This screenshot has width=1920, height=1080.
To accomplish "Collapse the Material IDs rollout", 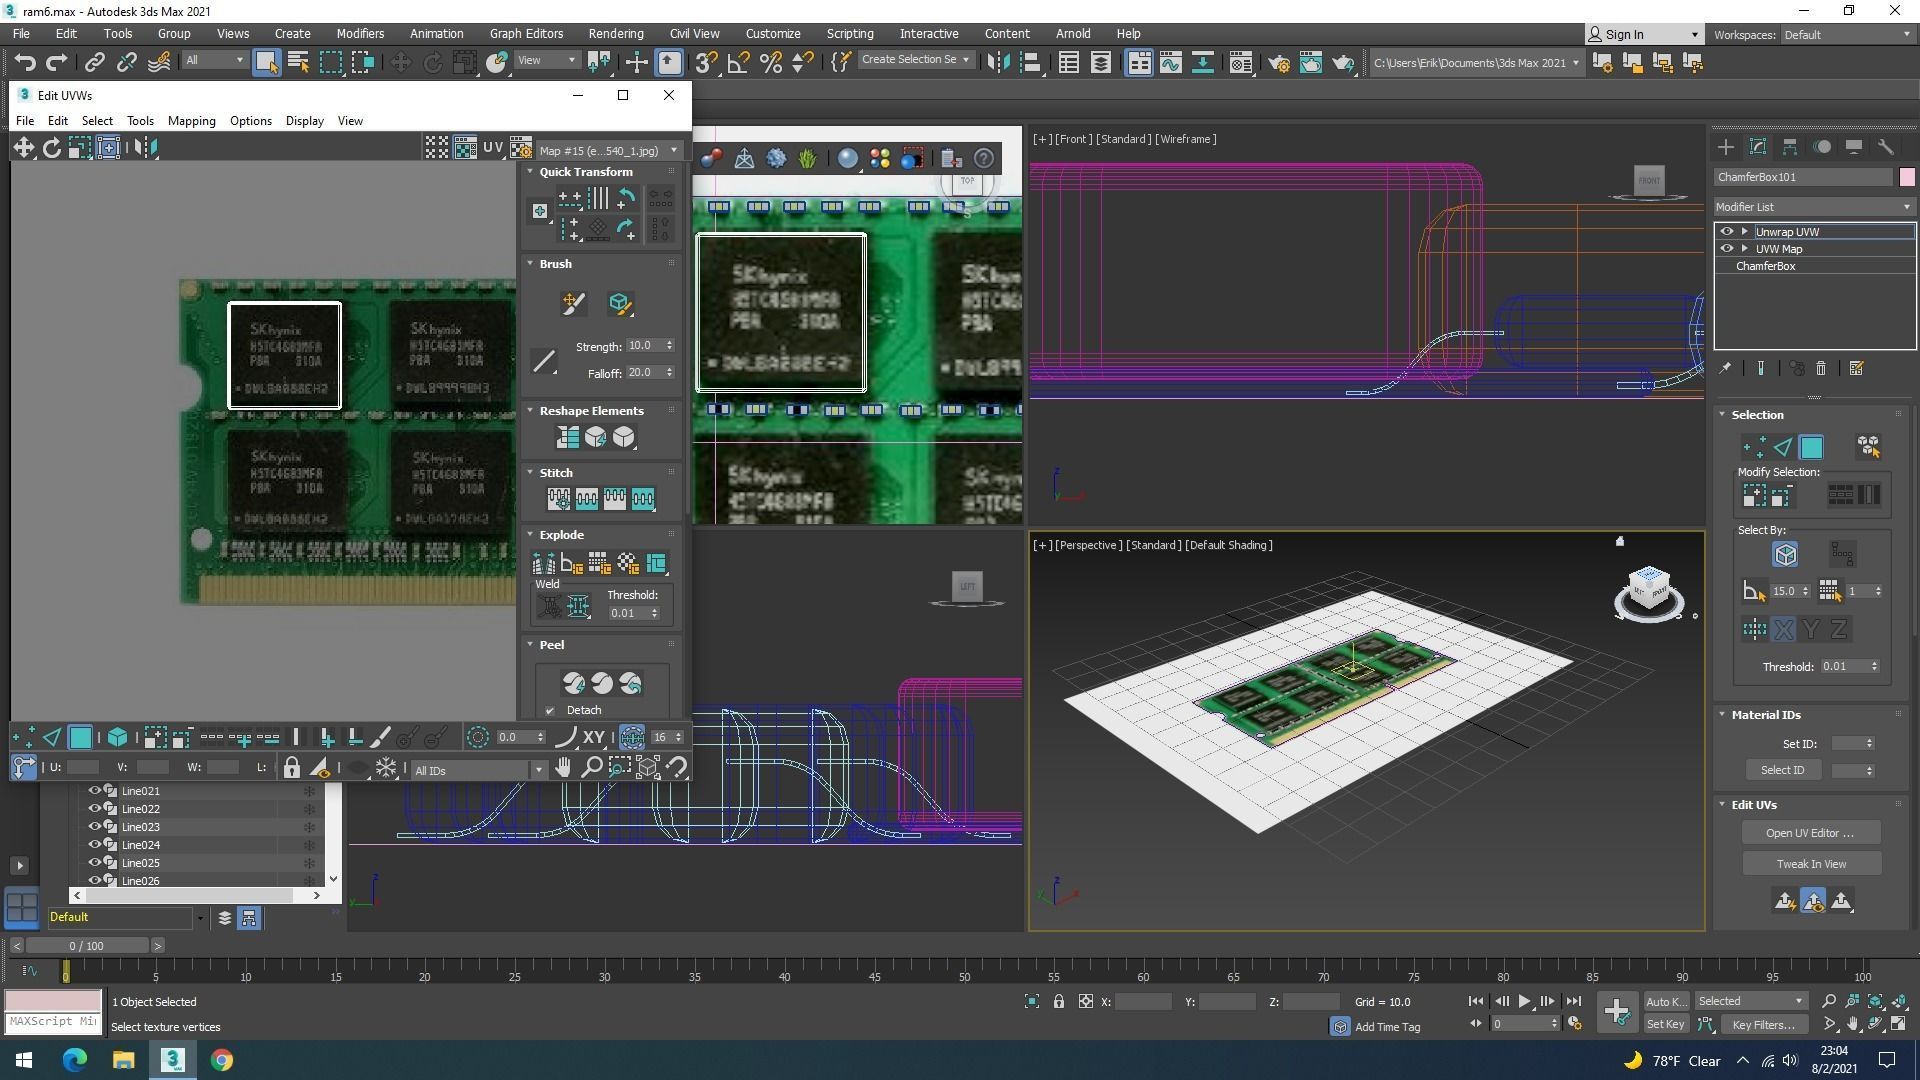I will 1722,714.
